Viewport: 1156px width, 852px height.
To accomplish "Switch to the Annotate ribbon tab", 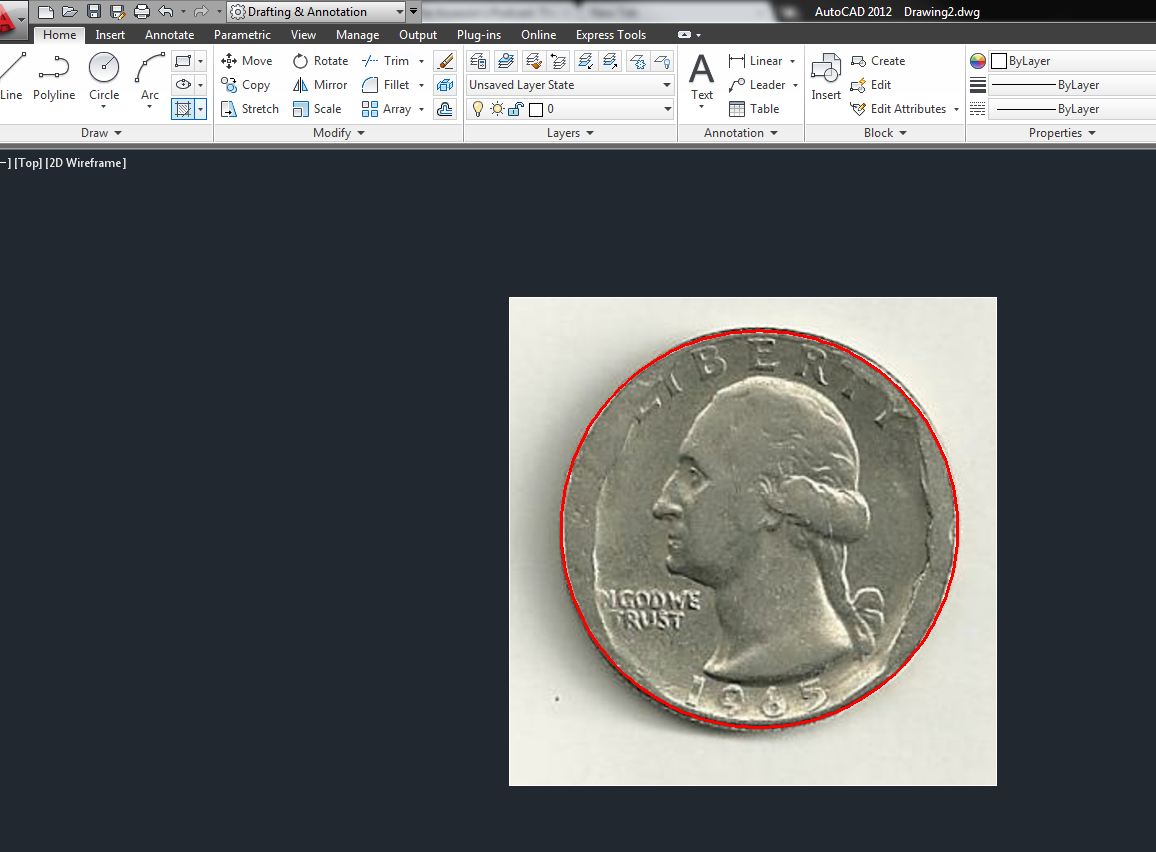I will point(169,35).
